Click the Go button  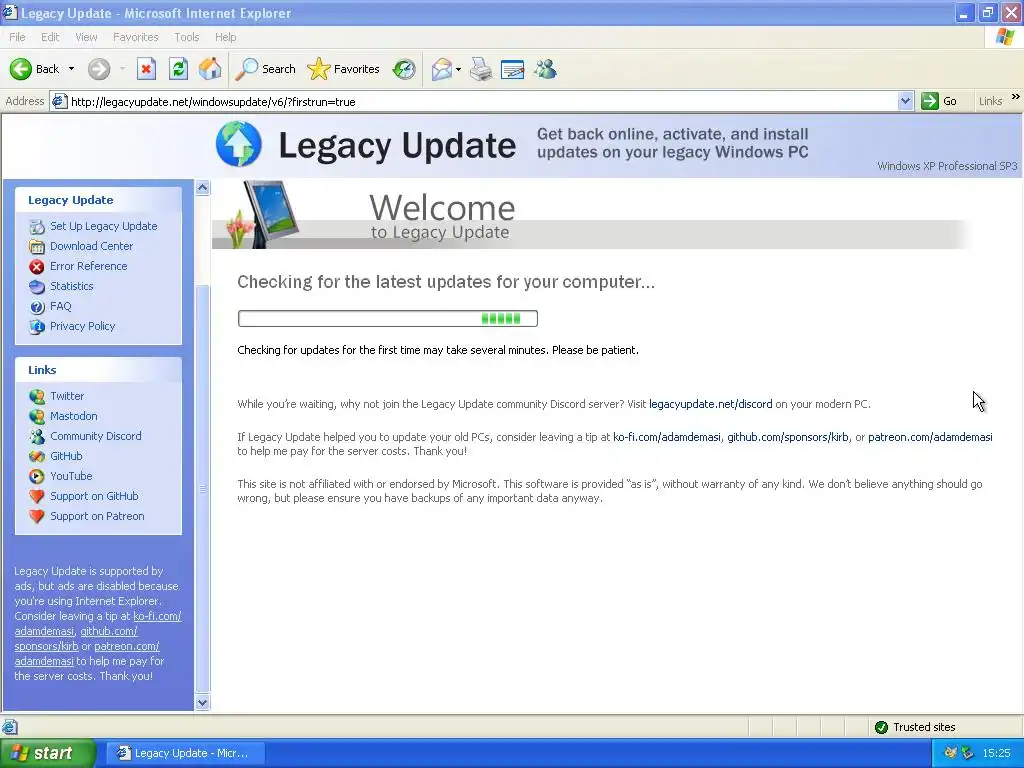(939, 101)
